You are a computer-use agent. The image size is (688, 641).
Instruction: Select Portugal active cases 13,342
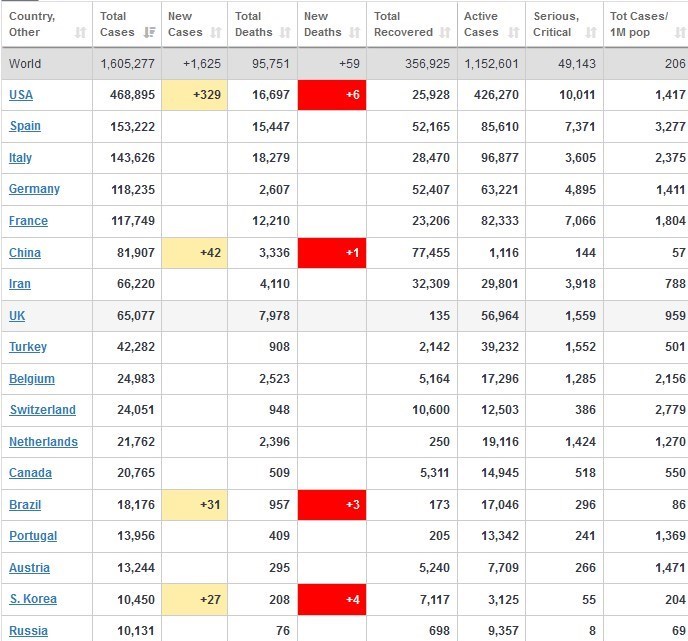click(x=500, y=536)
